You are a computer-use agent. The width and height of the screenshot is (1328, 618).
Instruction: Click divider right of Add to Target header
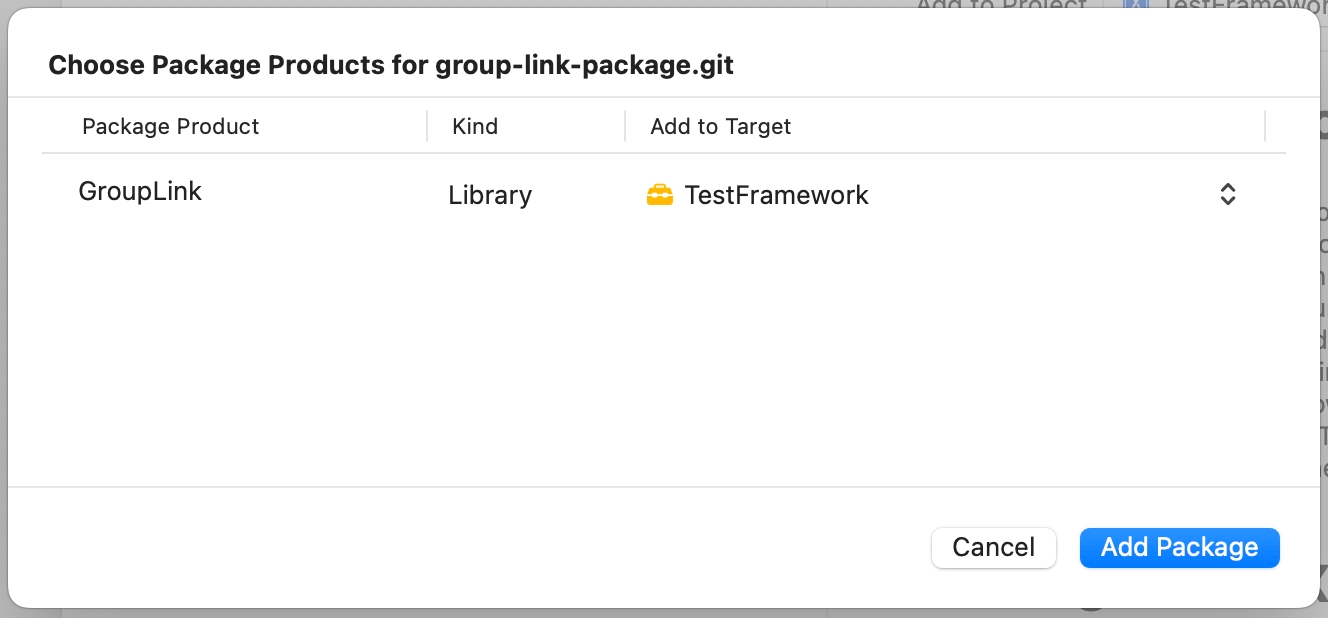[x=1265, y=127]
